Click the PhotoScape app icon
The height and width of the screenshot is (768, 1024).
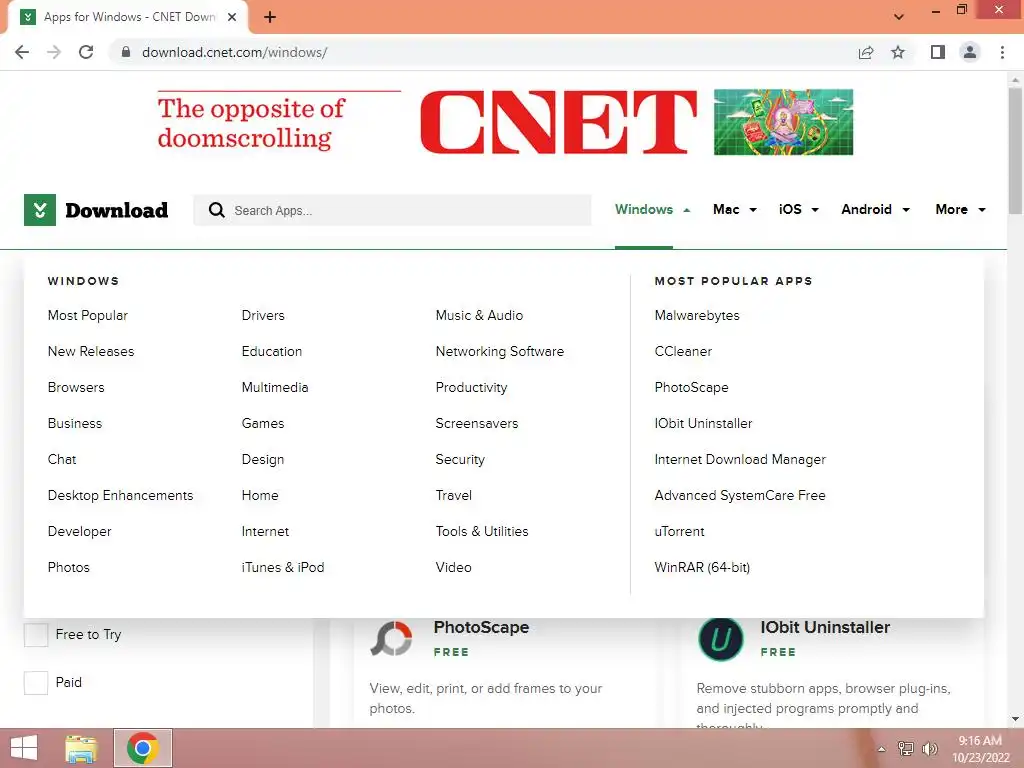tap(391, 638)
